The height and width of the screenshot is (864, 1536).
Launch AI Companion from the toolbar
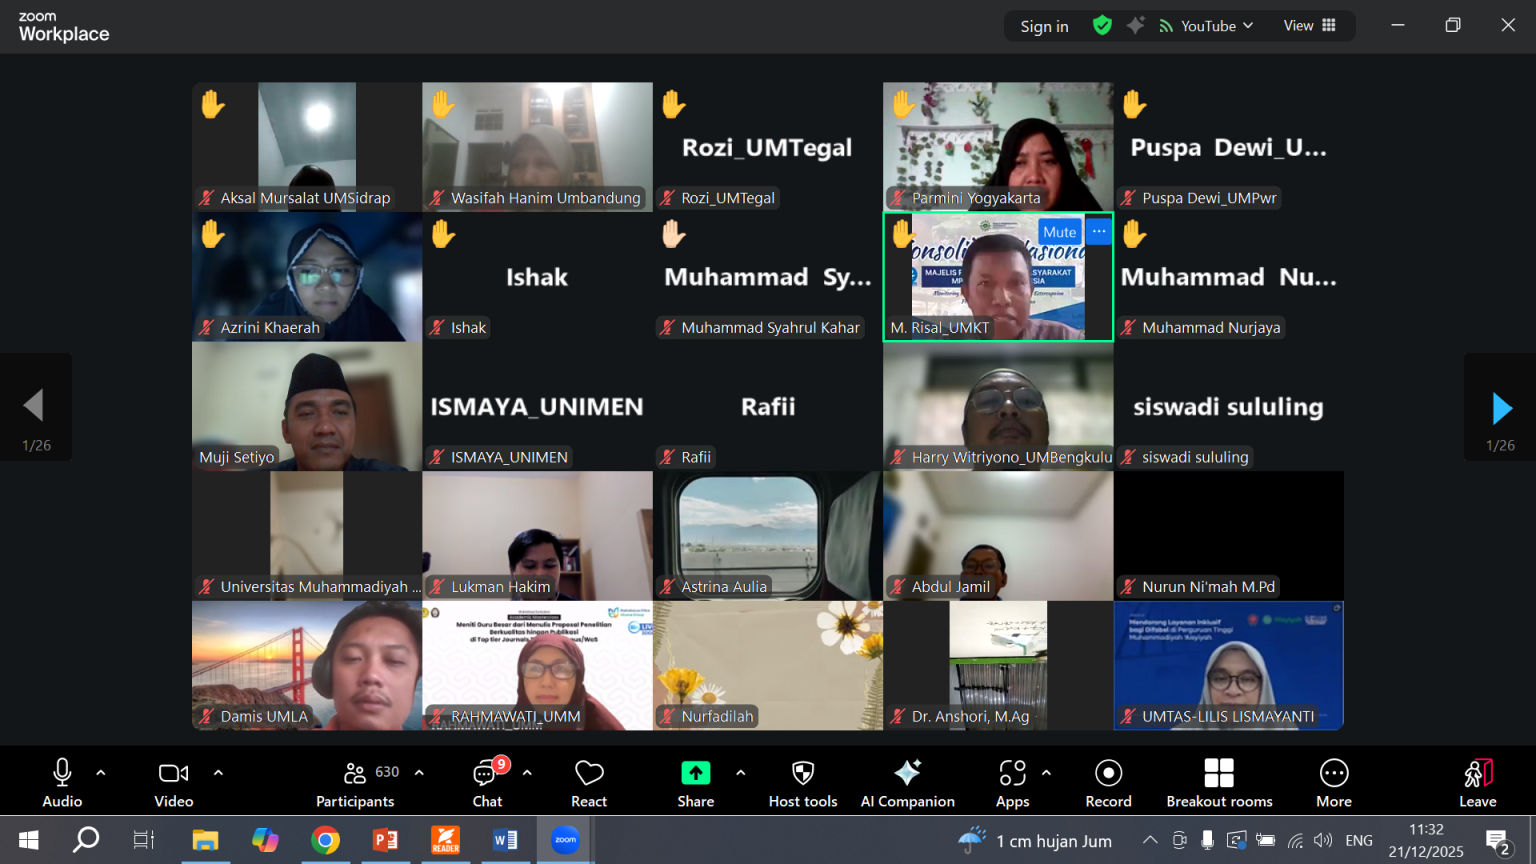tap(908, 783)
